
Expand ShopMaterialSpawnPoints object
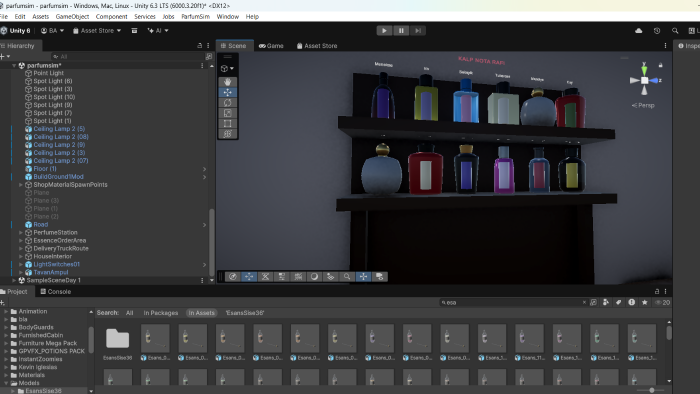(x=21, y=185)
